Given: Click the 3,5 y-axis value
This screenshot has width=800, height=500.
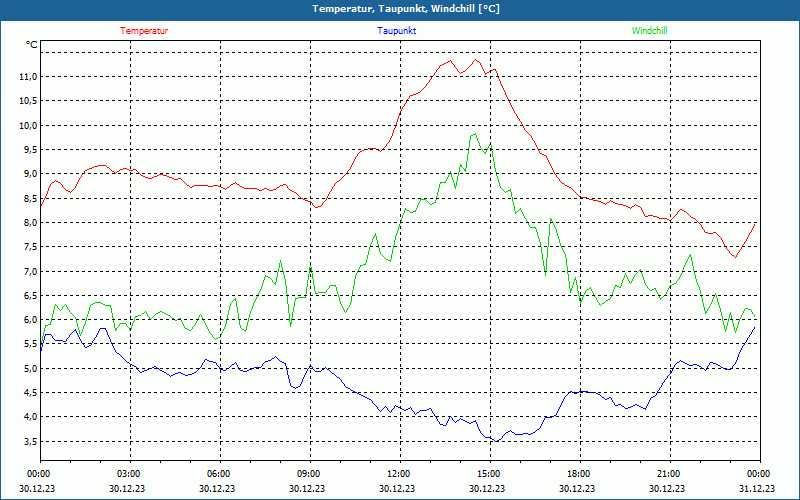Looking at the screenshot, I should (30, 441).
